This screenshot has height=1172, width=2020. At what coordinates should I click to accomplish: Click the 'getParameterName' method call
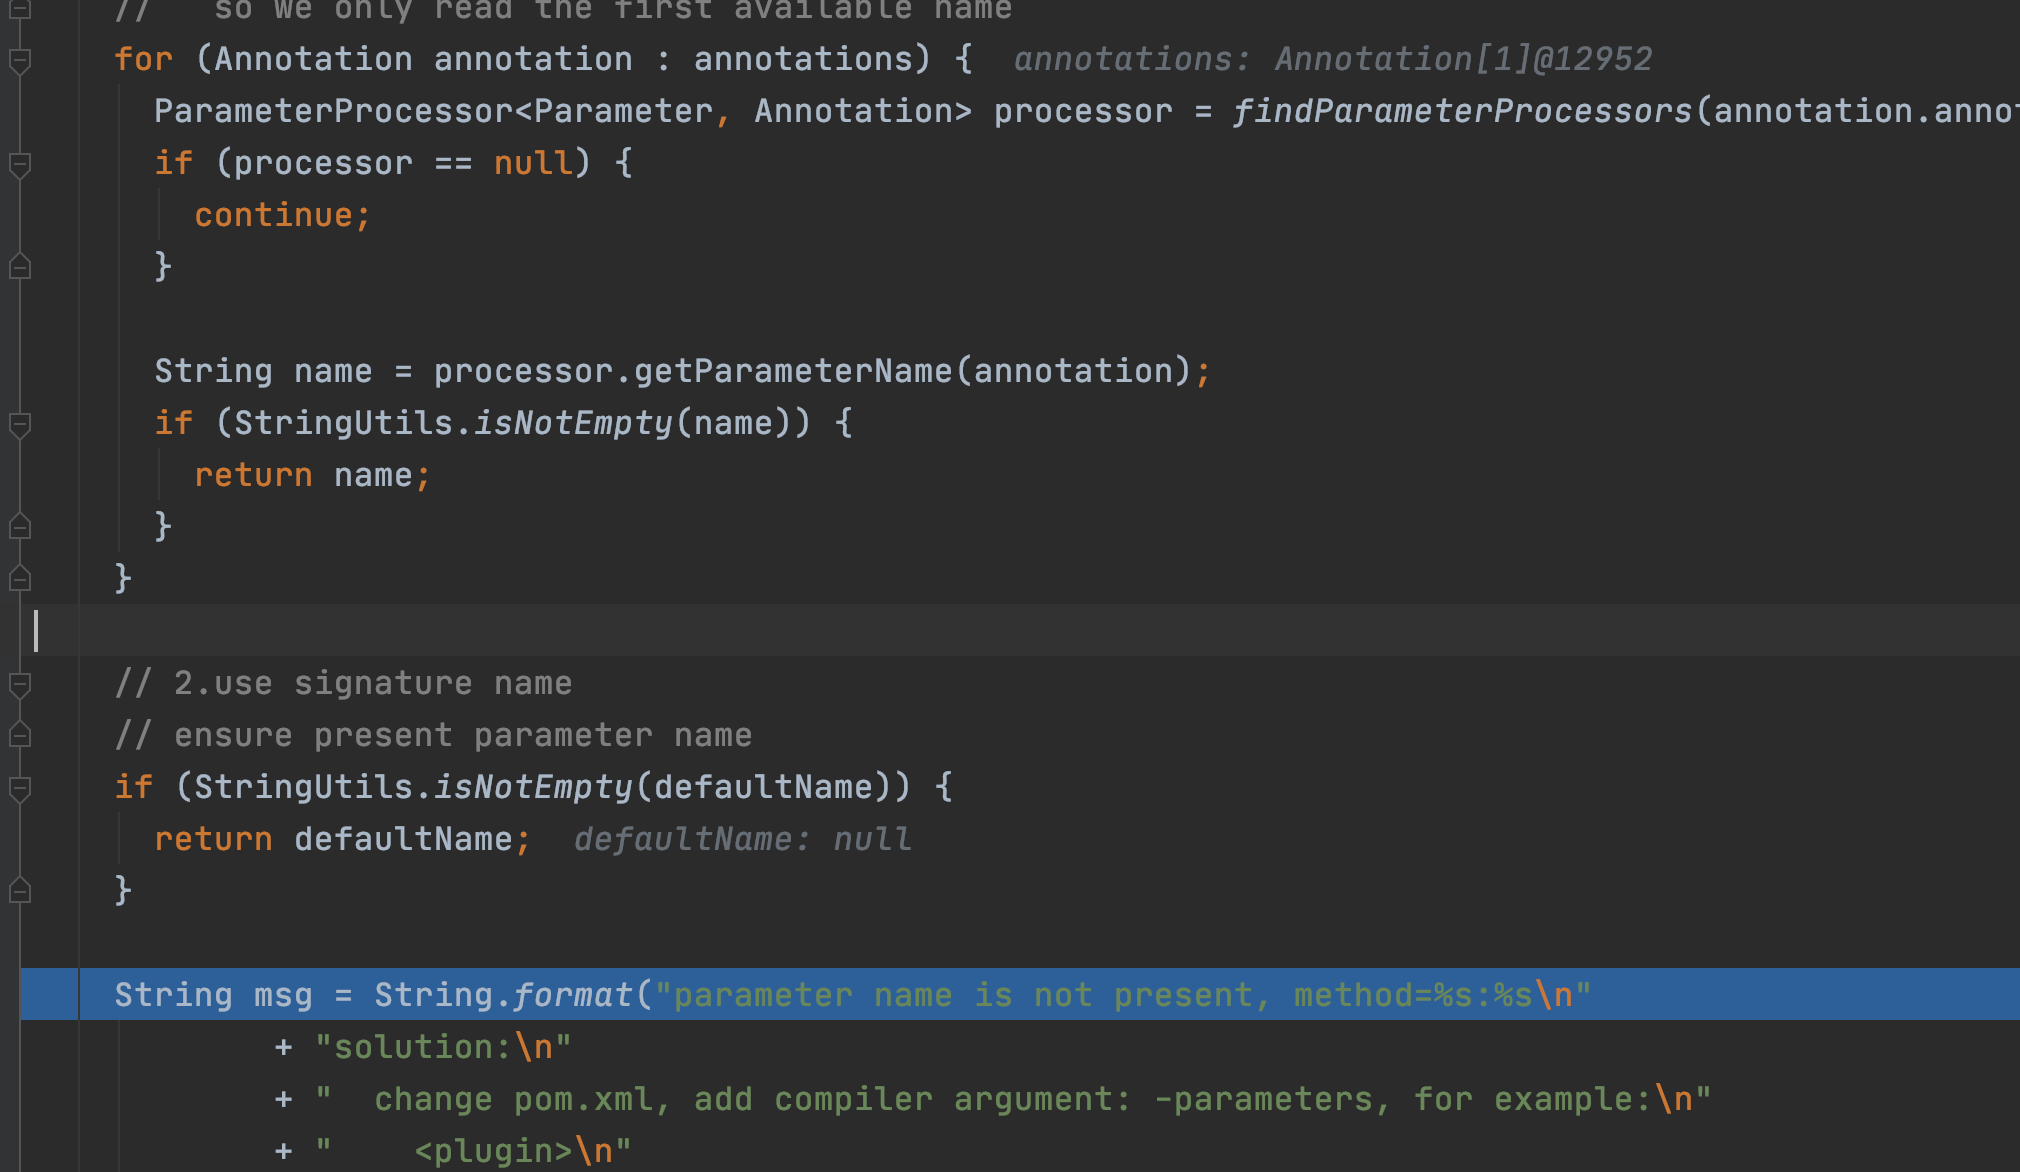click(793, 371)
